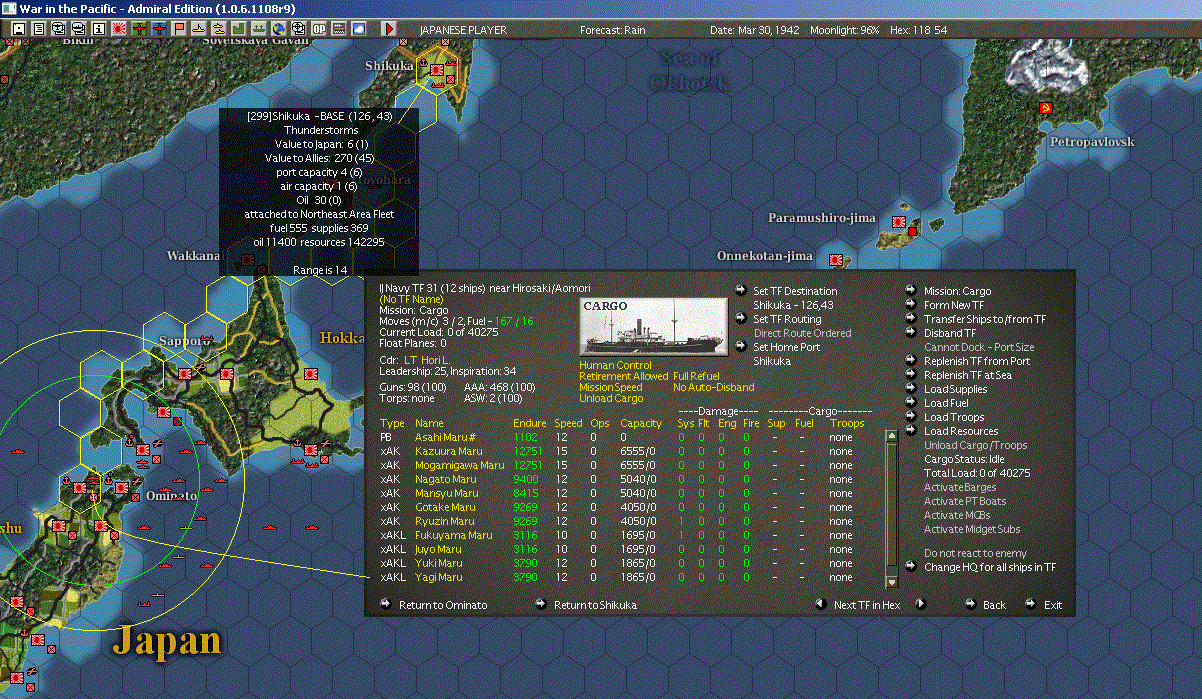This screenshot has width=1202, height=699.
Task: Click commander name LT Hori L.
Action: point(425,359)
